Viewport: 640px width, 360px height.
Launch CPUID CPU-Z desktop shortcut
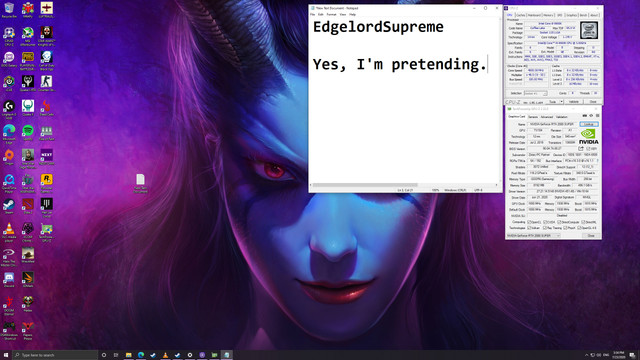point(9,36)
